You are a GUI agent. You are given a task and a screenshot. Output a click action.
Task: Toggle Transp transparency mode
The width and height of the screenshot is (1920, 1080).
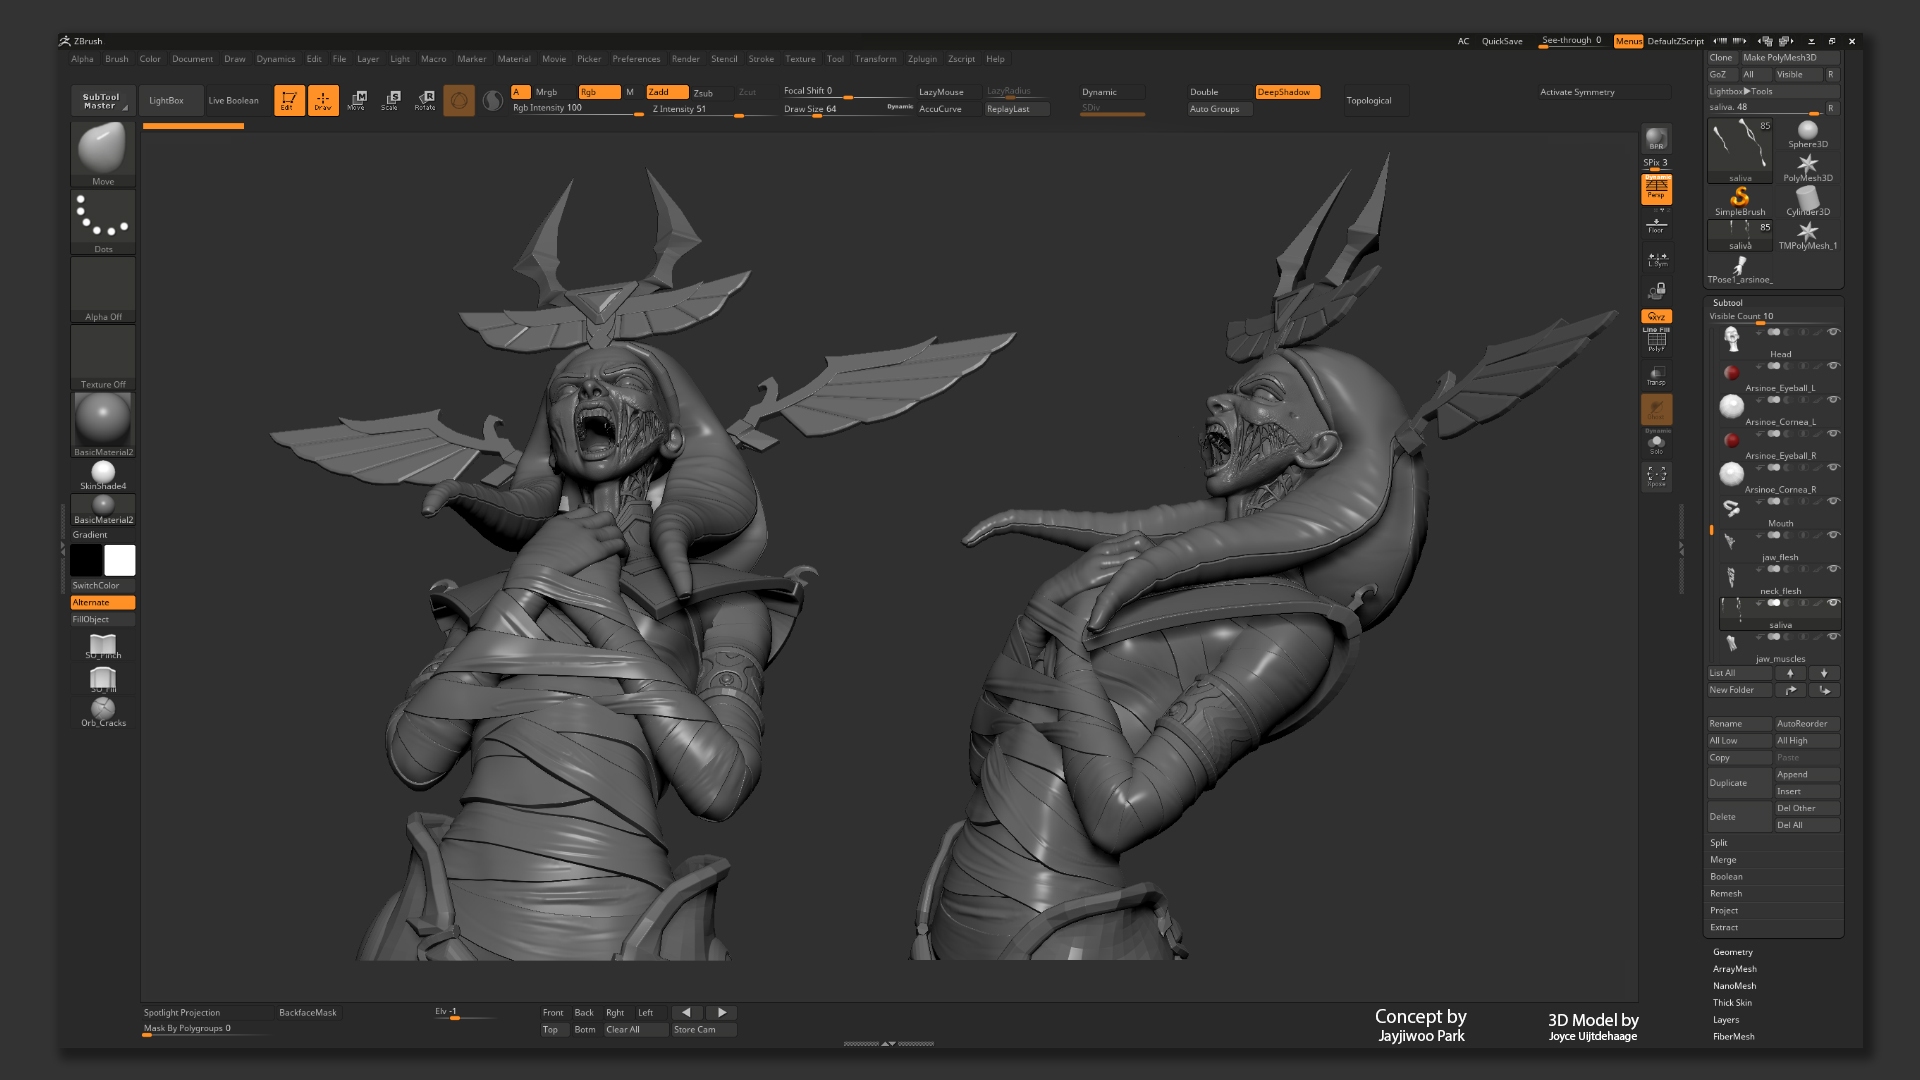pyautogui.click(x=1656, y=375)
